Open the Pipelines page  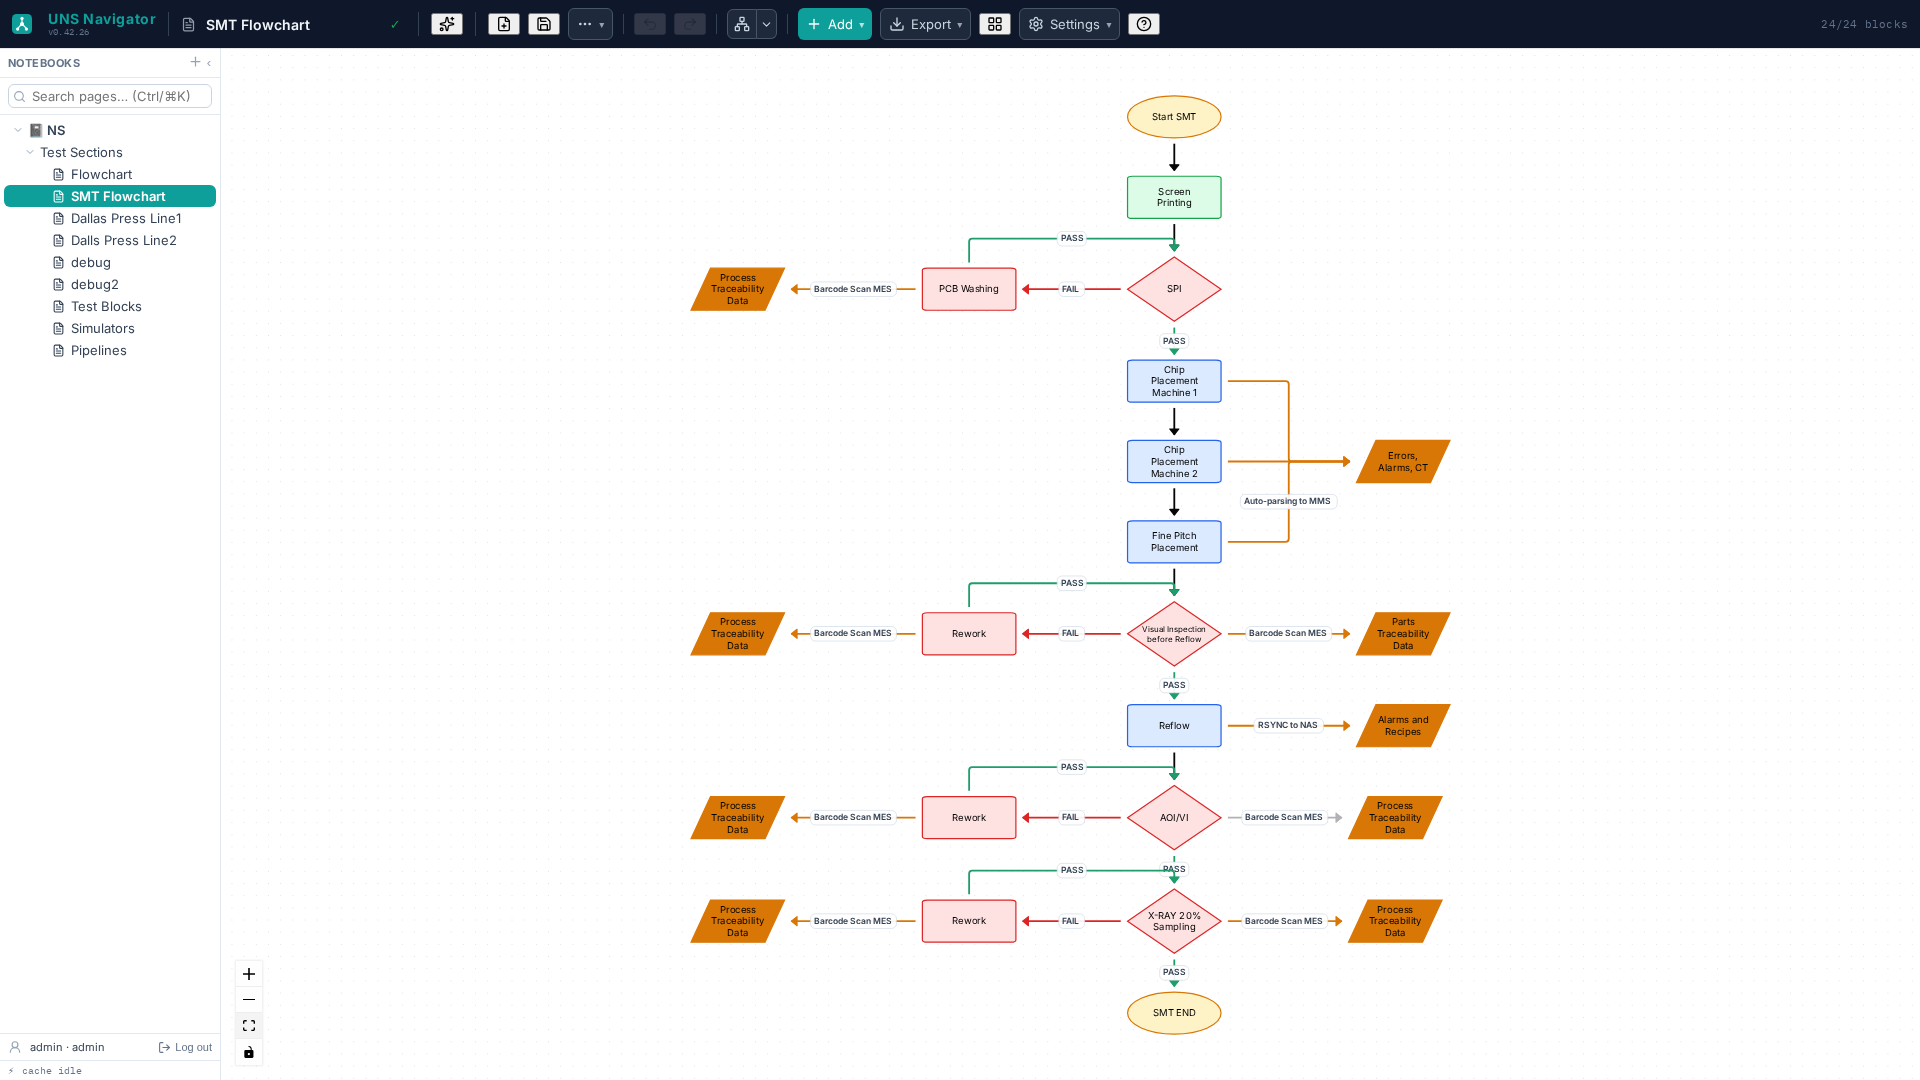98,350
